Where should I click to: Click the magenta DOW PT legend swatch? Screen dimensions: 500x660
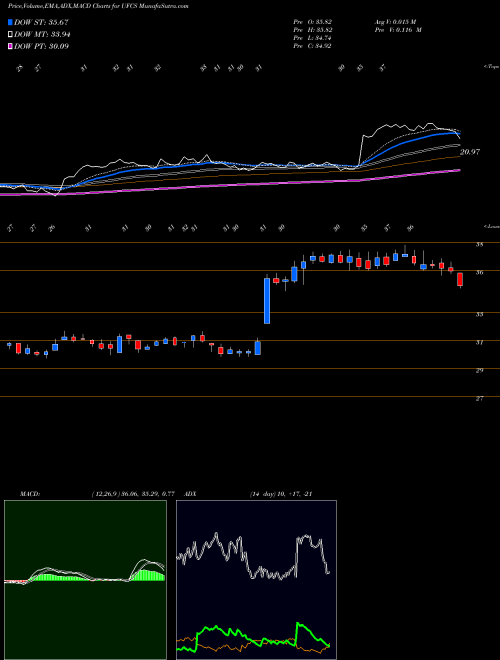coord(10,46)
